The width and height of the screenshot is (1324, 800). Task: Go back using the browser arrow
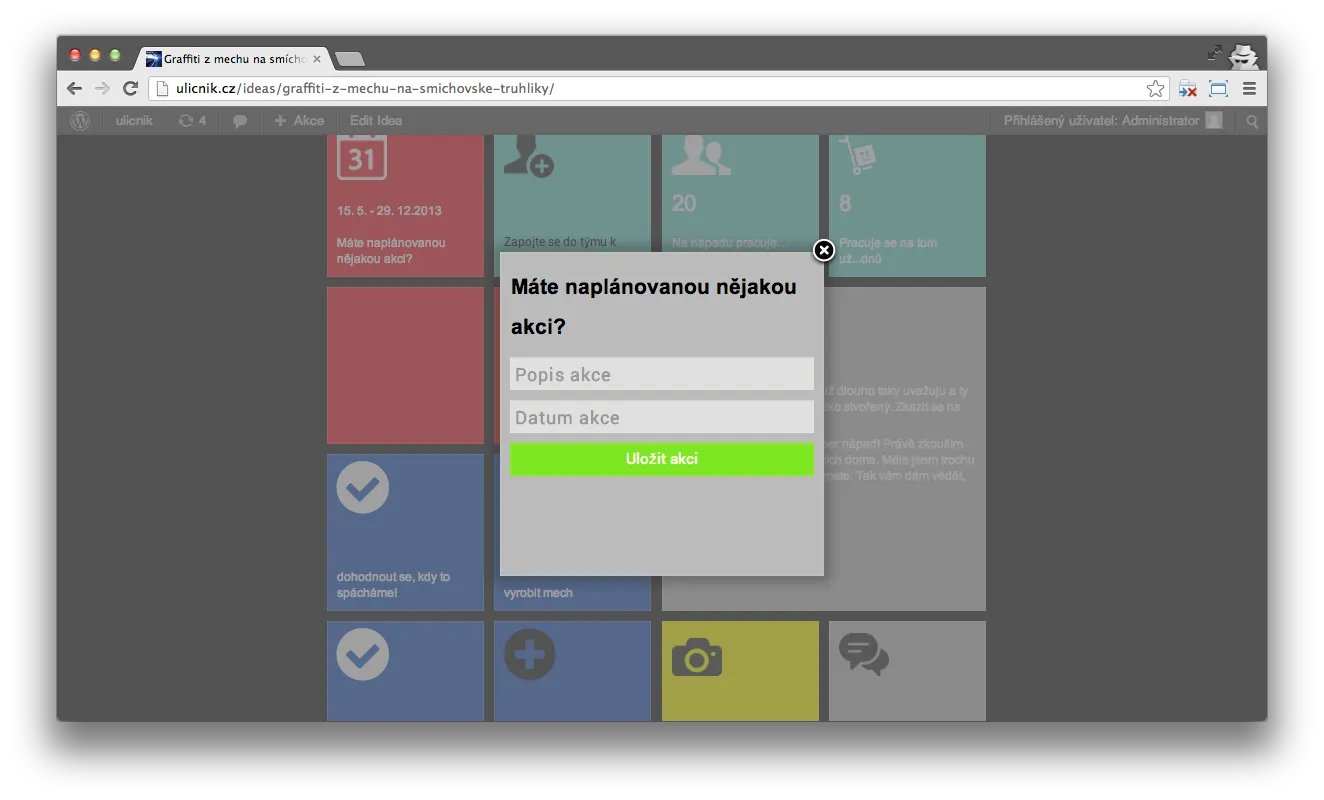[75, 89]
